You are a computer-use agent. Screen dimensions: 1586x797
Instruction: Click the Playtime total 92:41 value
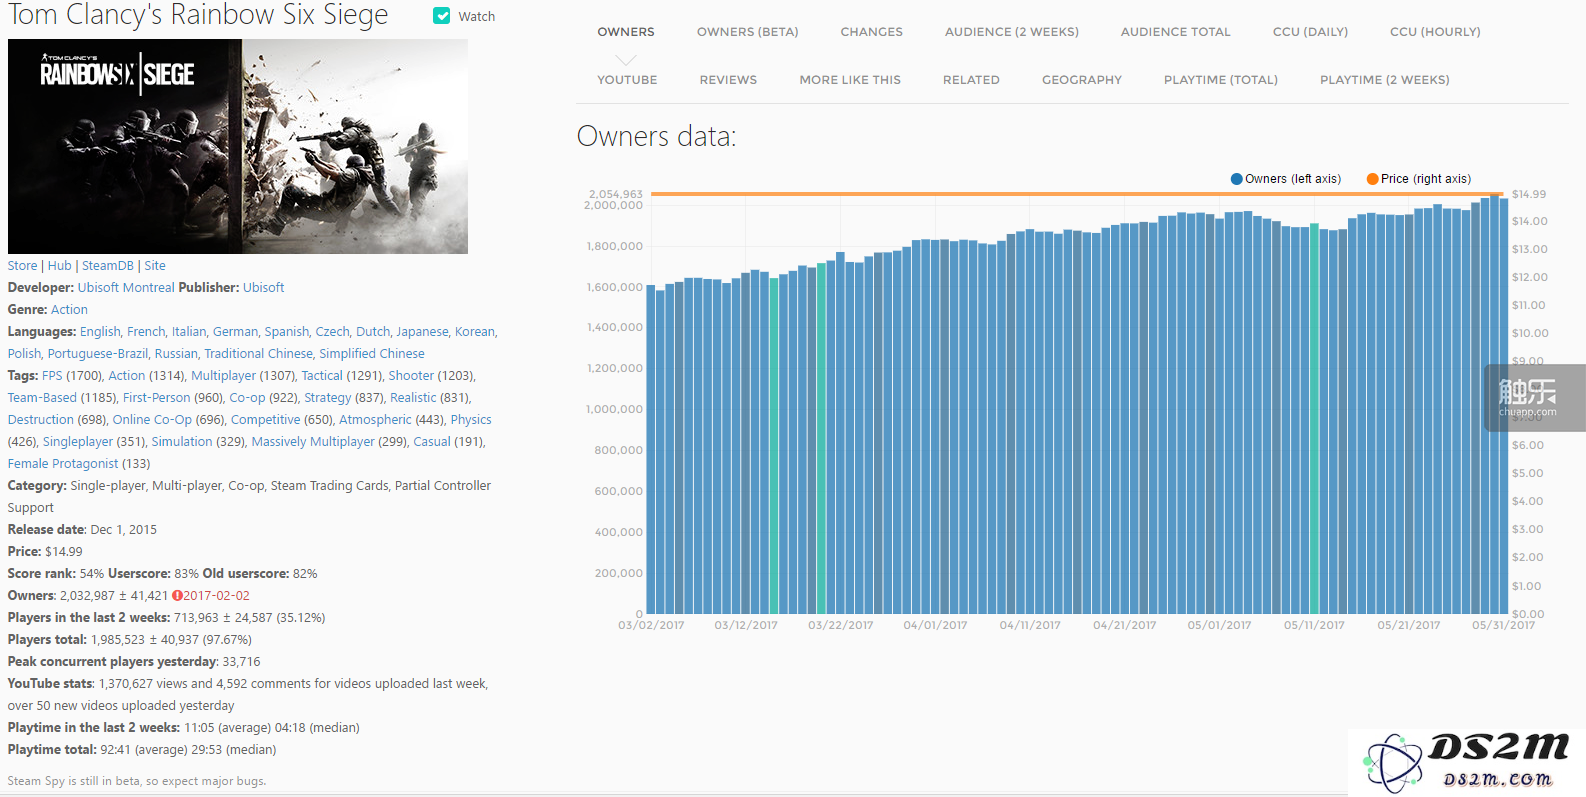point(115,750)
